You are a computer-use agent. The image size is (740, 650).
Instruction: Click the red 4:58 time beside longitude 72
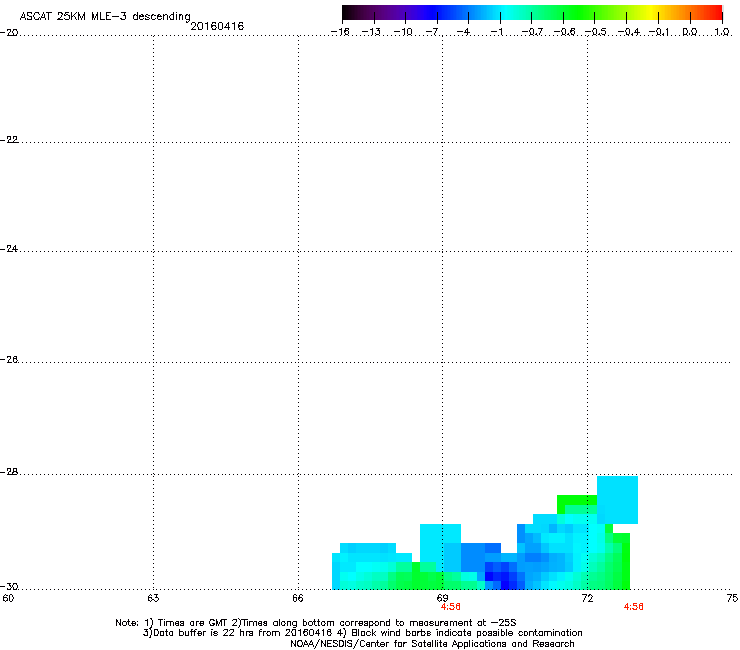click(633, 607)
